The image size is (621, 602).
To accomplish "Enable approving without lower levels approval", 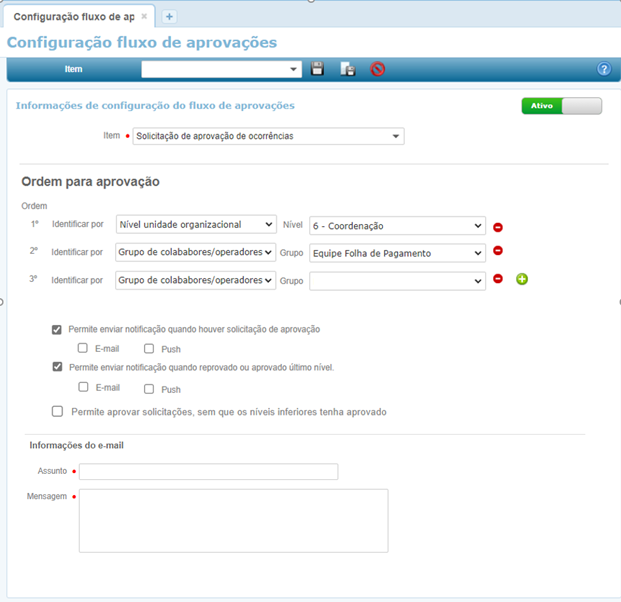I will click(57, 411).
